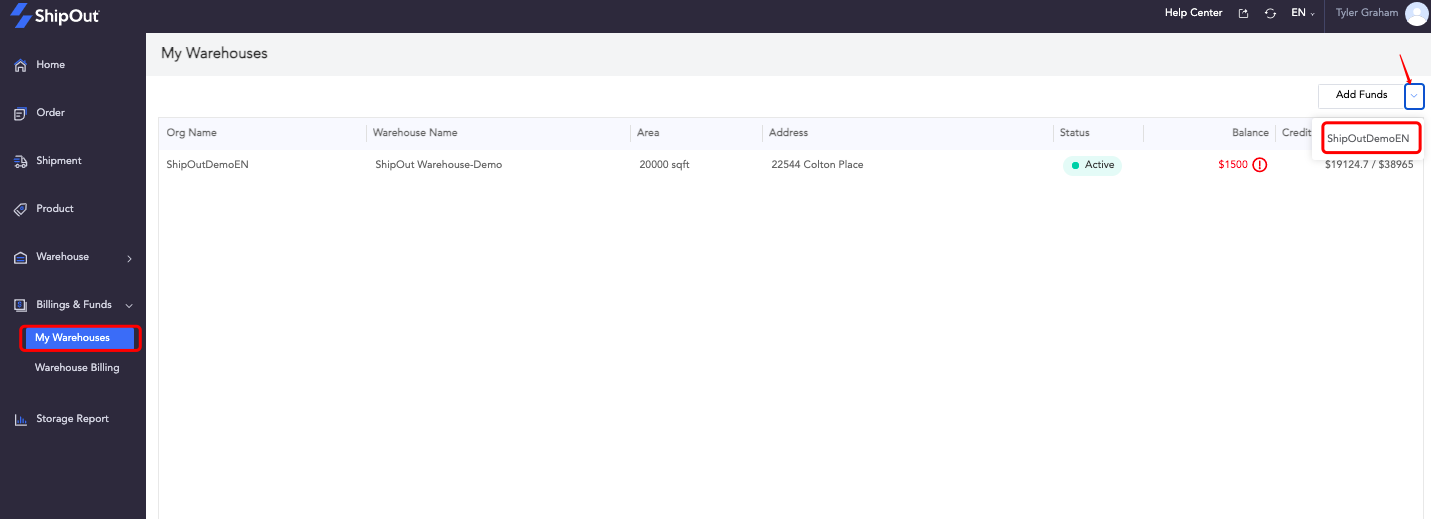This screenshot has width=1431, height=519.
Task: Expand the Warehouse submenu chevron
Action: 130,259
